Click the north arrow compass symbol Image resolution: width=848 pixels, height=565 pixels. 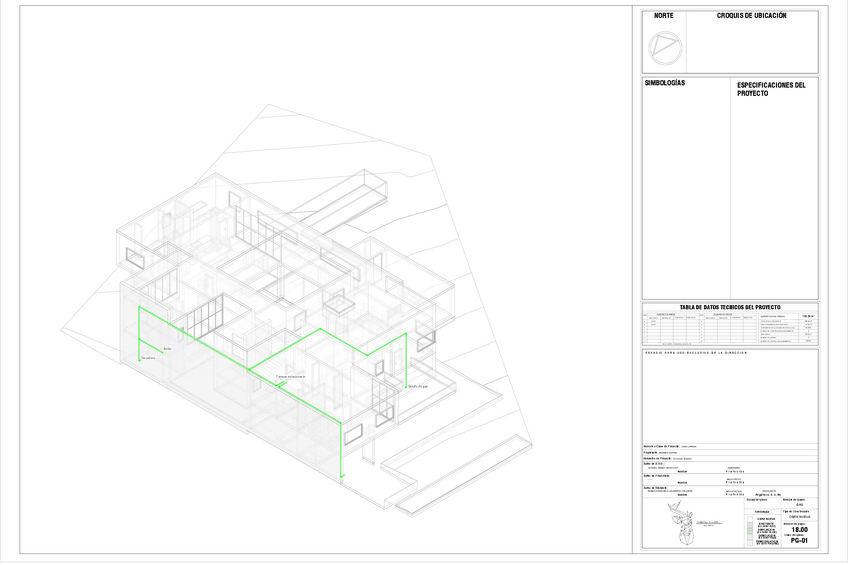665,49
